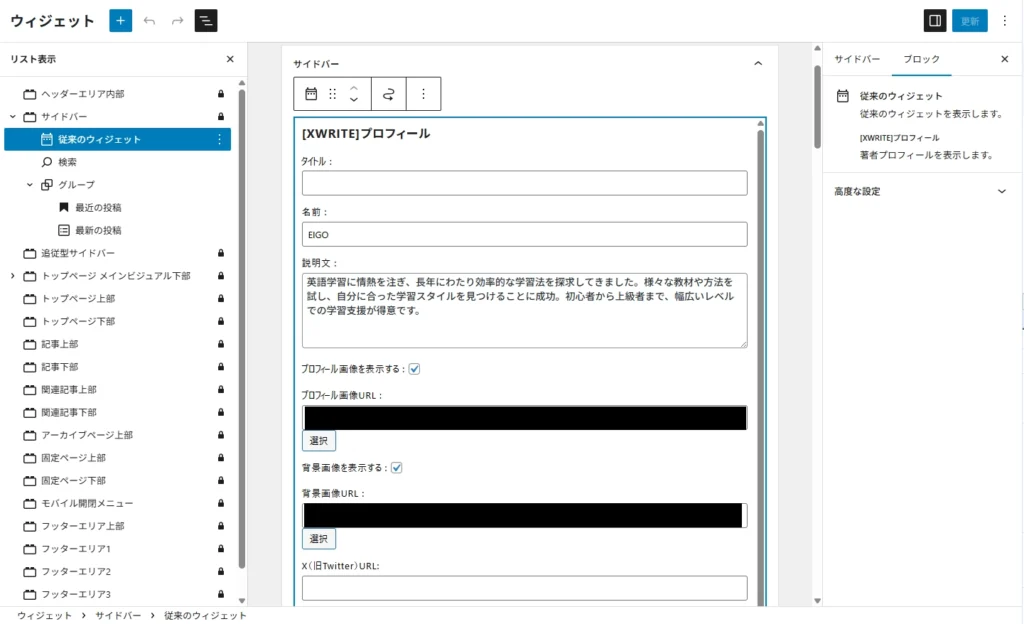
Task: Click the blue block inserter plus button
Action: [120, 21]
